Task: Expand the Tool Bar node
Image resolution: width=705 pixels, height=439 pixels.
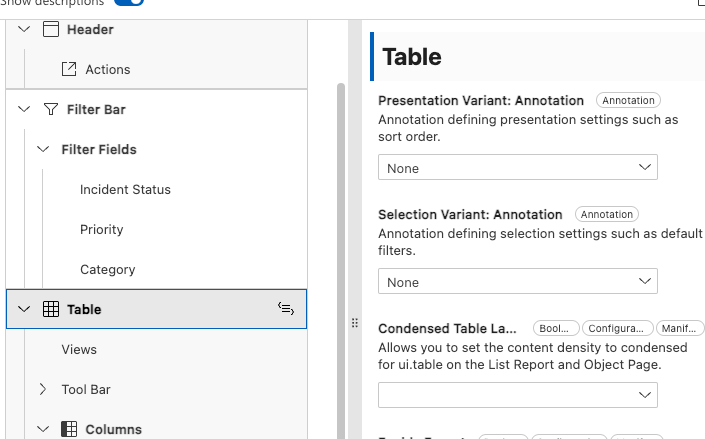Action: 43,390
